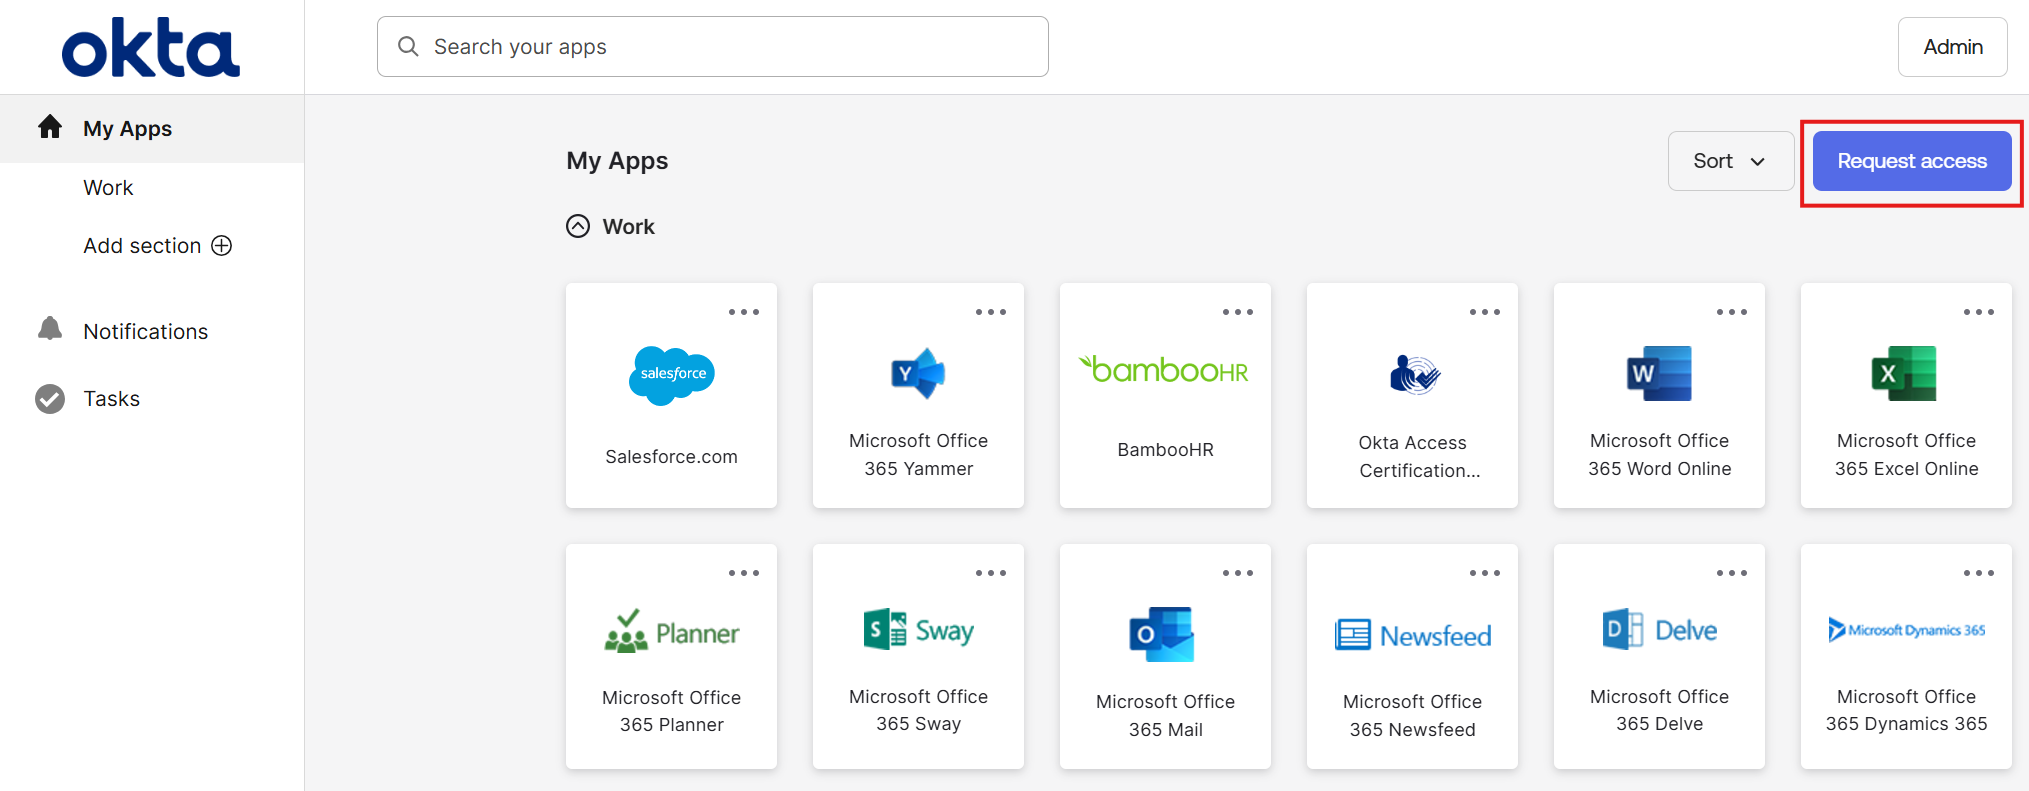Open the BambooHR app tile
The height and width of the screenshot is (791, 2029).
tap(1165, 372)
